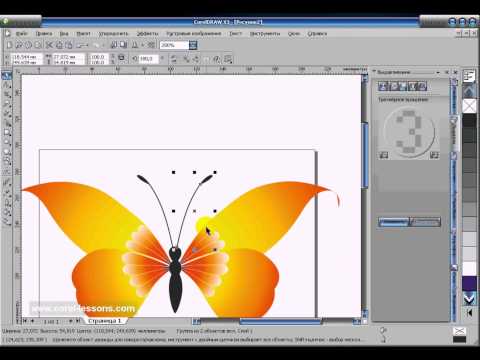The image size is (480, 360).
Task: Select the Crop tool
Action: pyautogui.click(x=6, y=95)
